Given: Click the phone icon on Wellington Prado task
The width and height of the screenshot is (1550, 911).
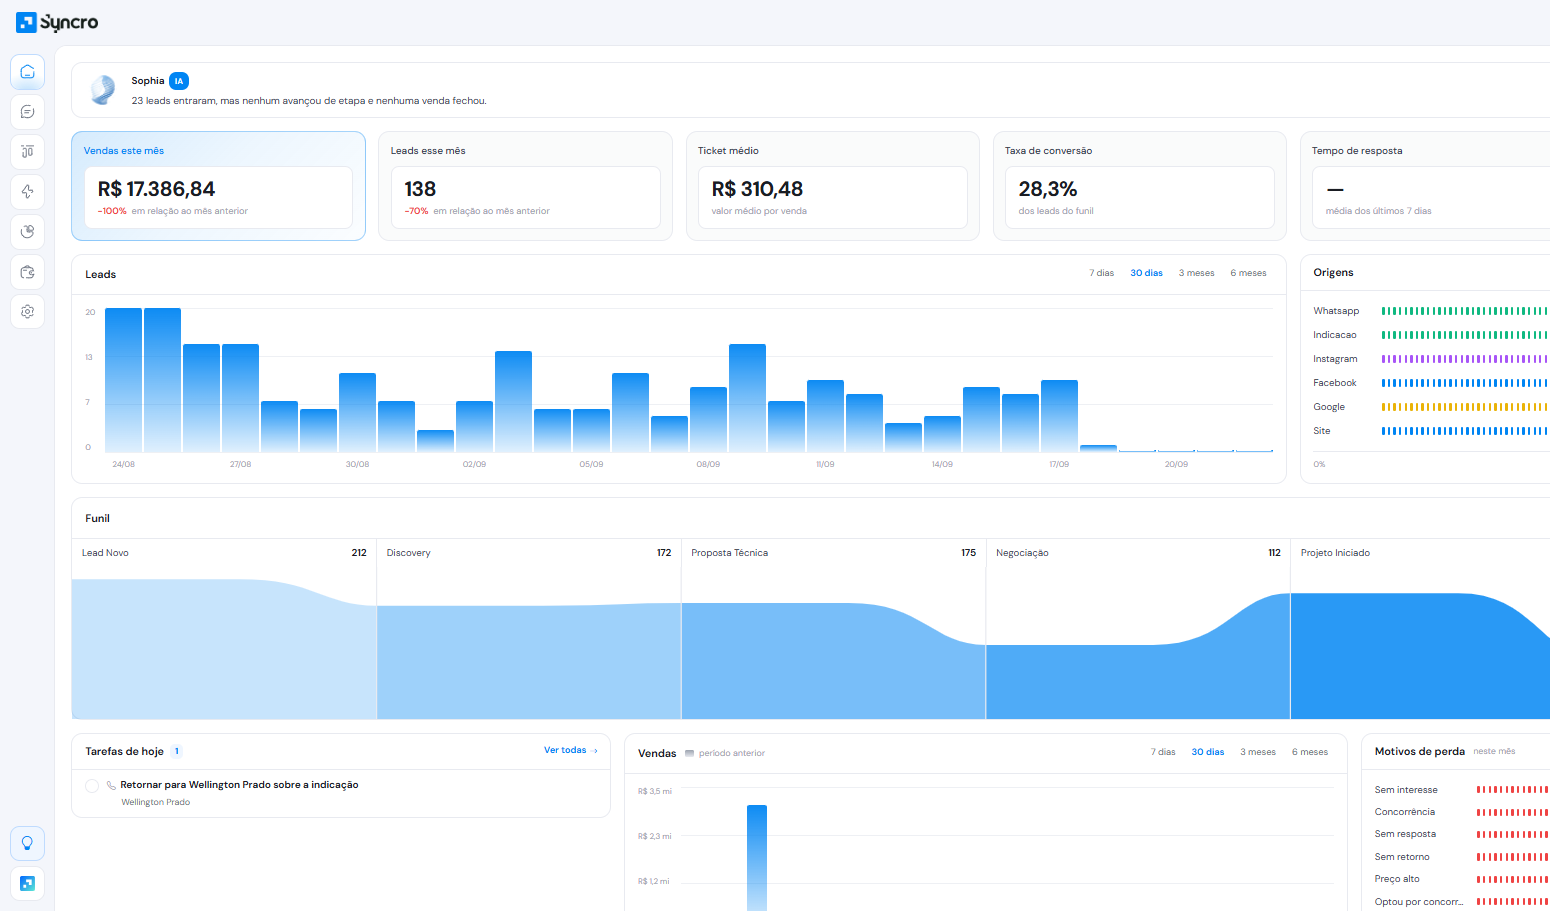Looking at the screenshot, I should (x=111, y=785).
